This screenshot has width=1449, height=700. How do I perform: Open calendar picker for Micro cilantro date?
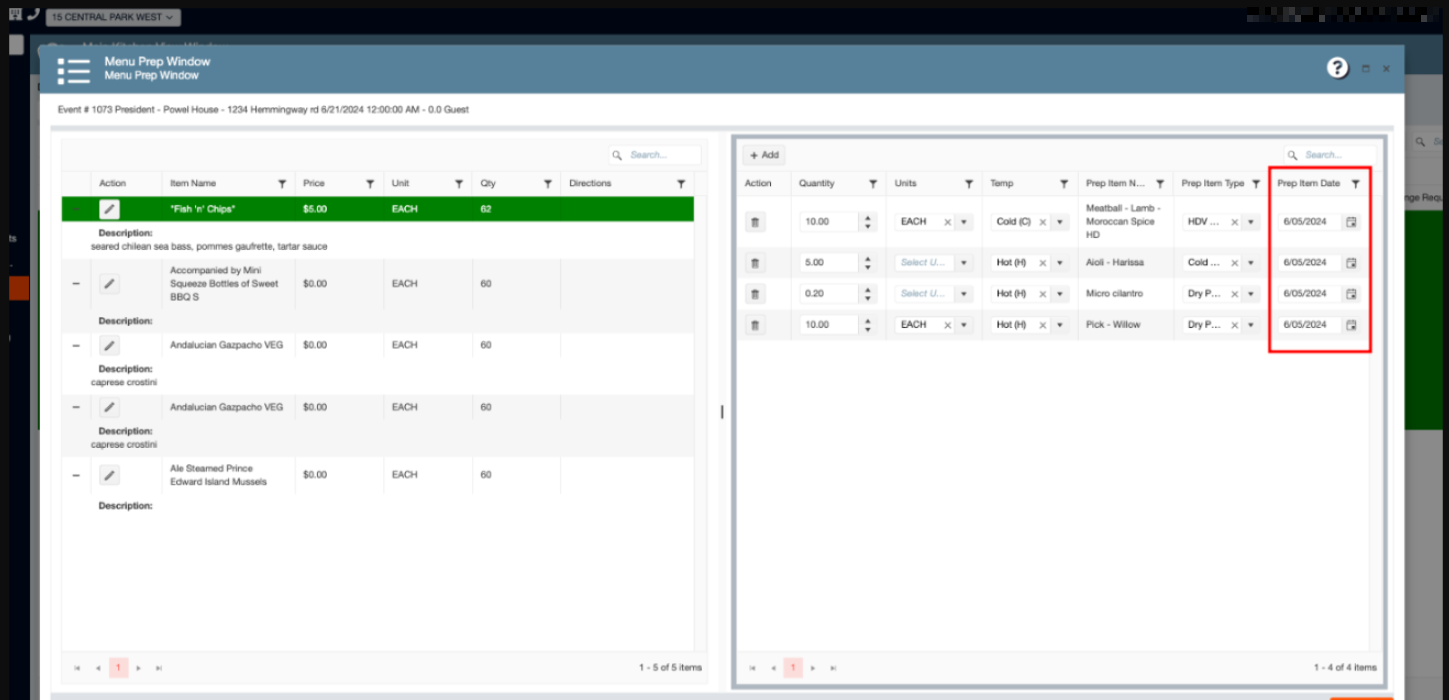[1351, 294]
